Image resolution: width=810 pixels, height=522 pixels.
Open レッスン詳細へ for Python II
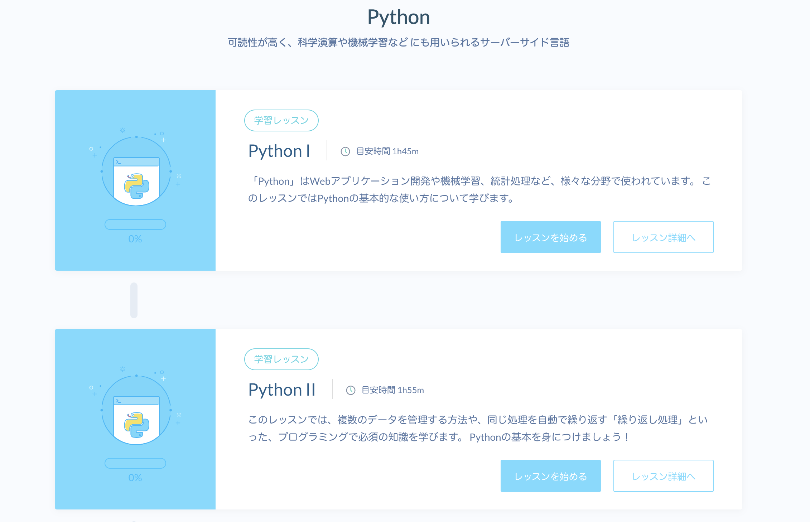pos(663,476)
